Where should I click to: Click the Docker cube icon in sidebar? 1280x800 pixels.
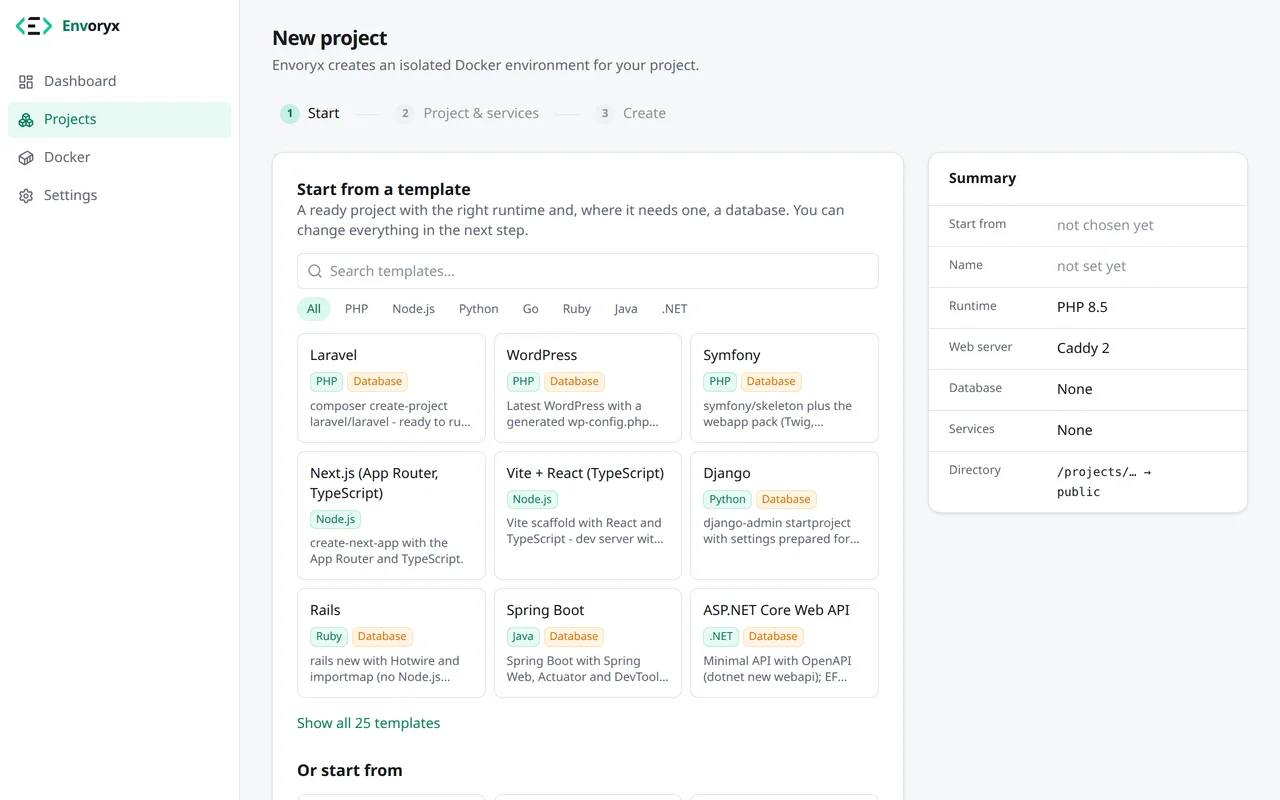point(26,158)
